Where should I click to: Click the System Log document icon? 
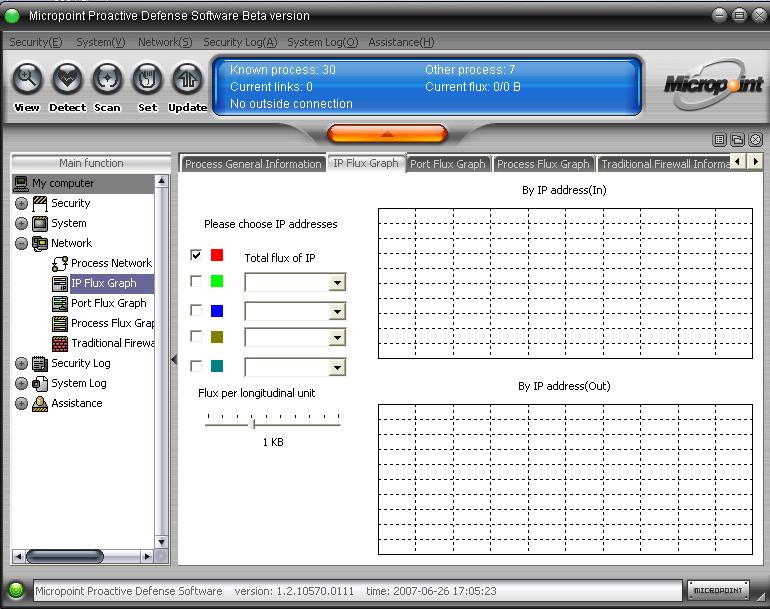pyautogui.click(x=40, y=384)
